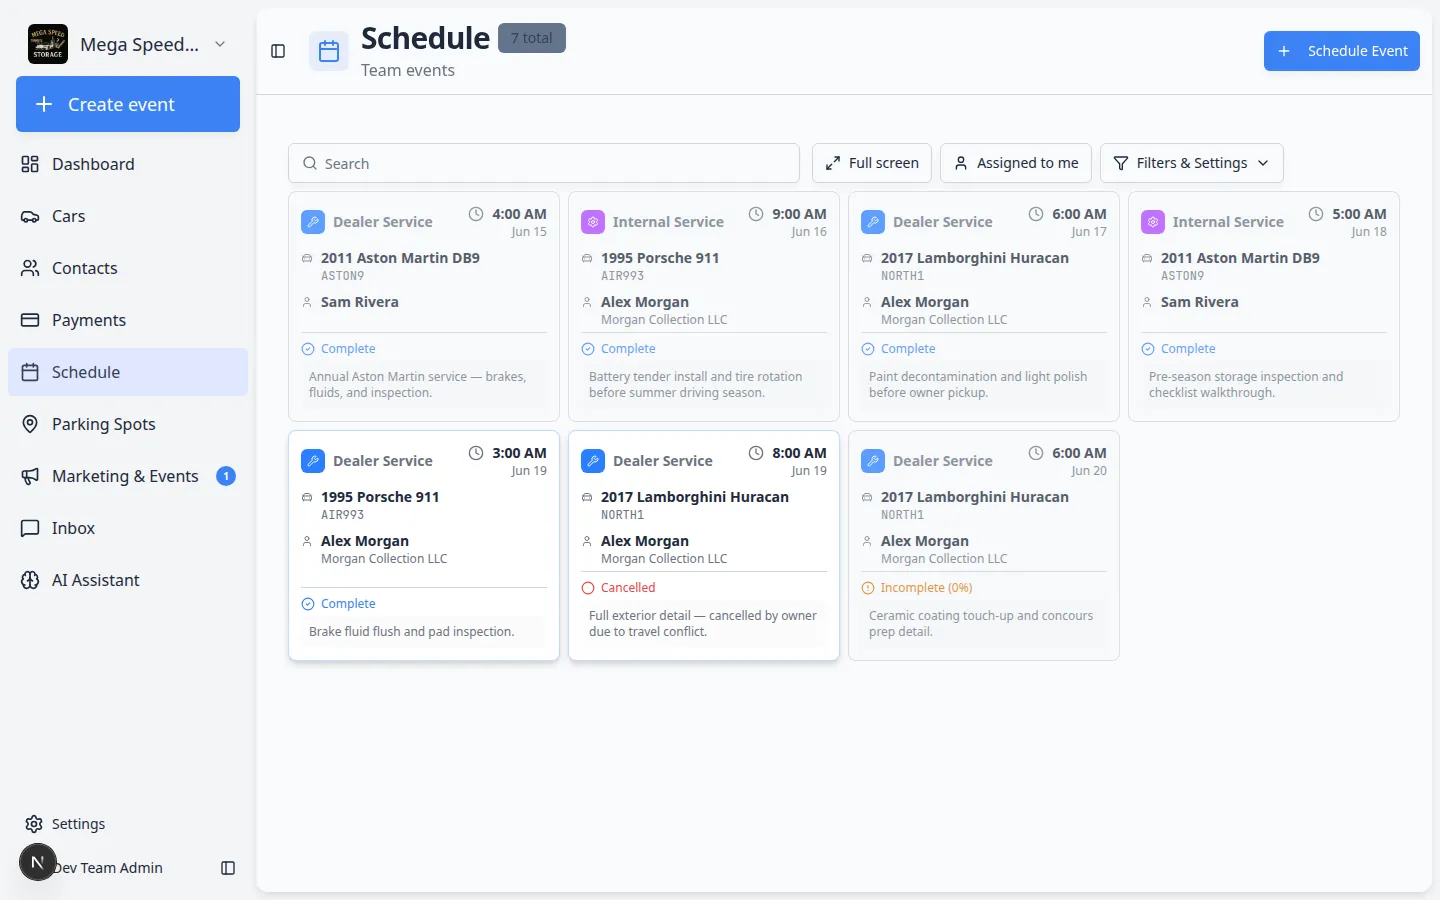Click clock icon next to 9:00 AM
This screenshot has width=1440, height=900.
tap(756, 214)
